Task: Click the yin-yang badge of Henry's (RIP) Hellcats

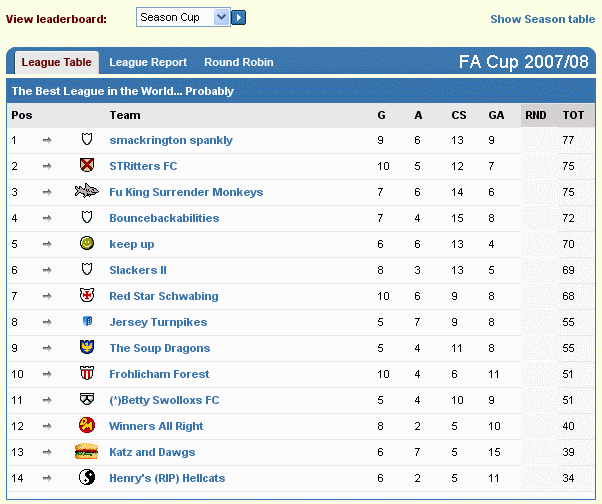Action: point(87,477)
